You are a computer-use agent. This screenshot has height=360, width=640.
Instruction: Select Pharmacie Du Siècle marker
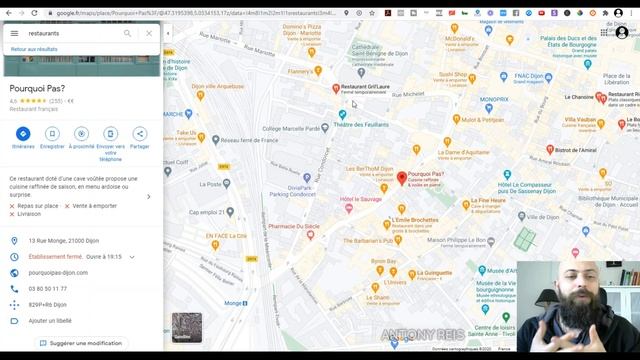[311, 235]
